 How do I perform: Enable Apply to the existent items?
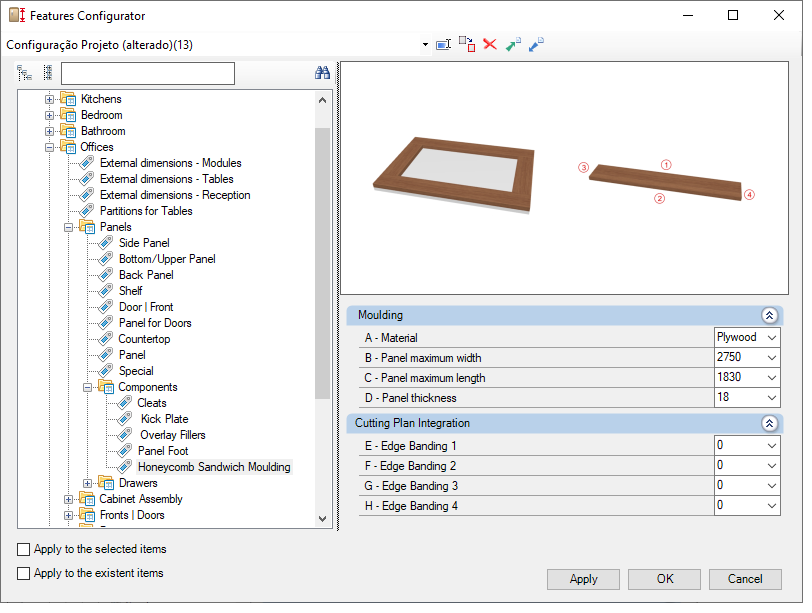point(23,574)
